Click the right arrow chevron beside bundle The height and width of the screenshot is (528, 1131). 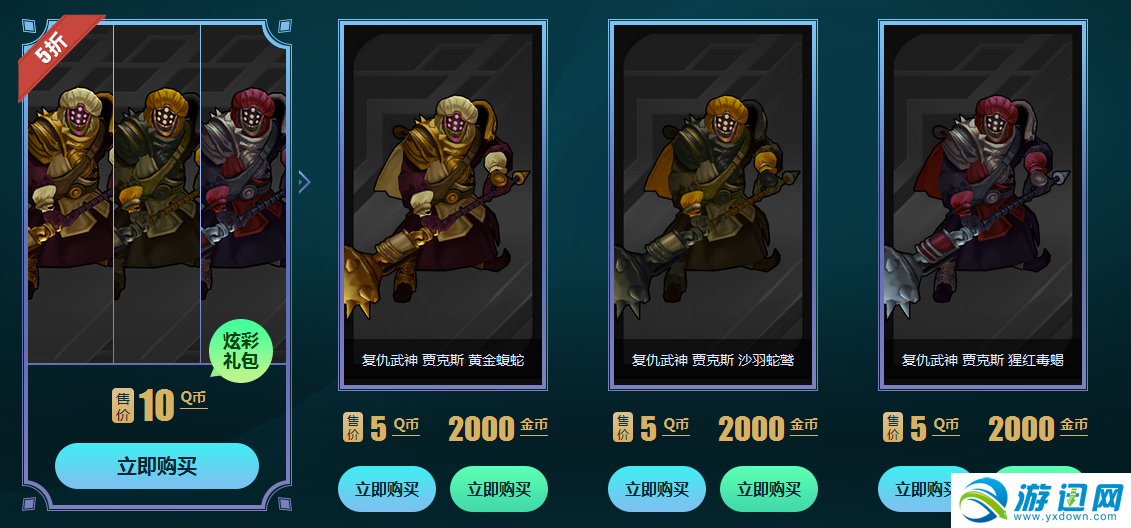(304, 182)
